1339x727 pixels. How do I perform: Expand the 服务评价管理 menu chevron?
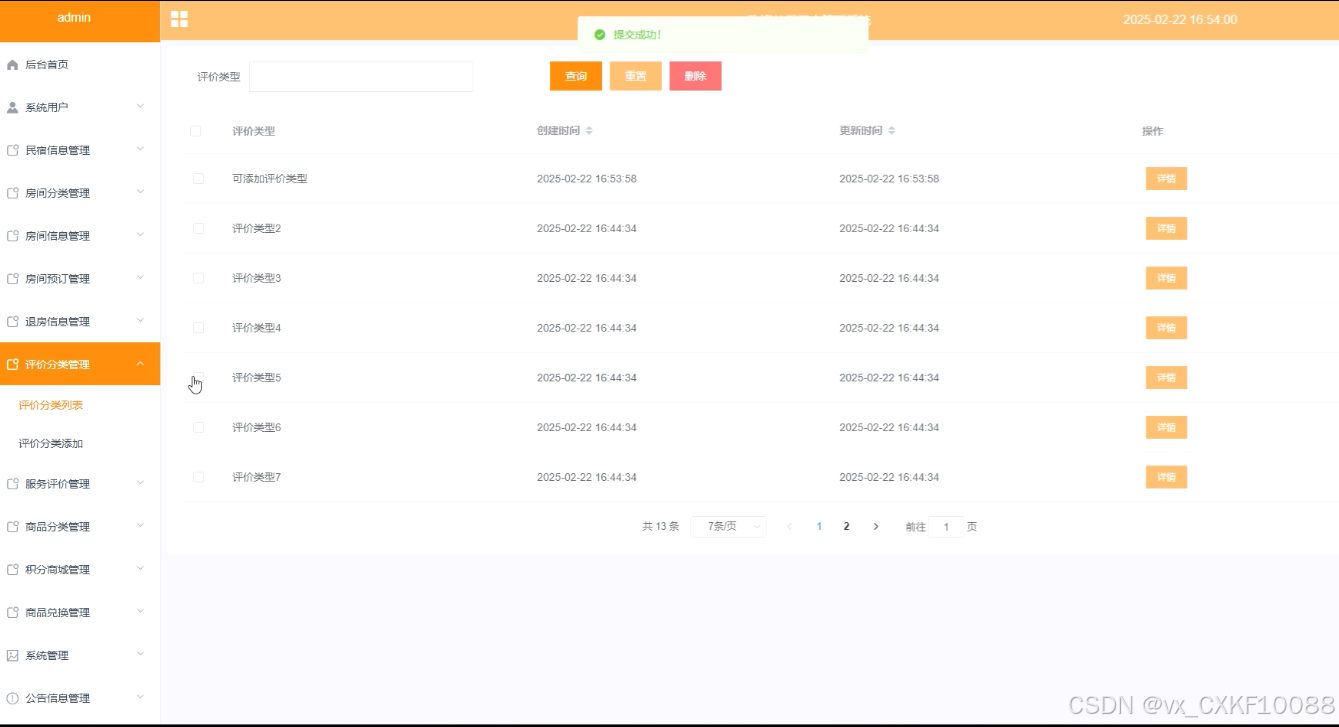tap(140, 483)
